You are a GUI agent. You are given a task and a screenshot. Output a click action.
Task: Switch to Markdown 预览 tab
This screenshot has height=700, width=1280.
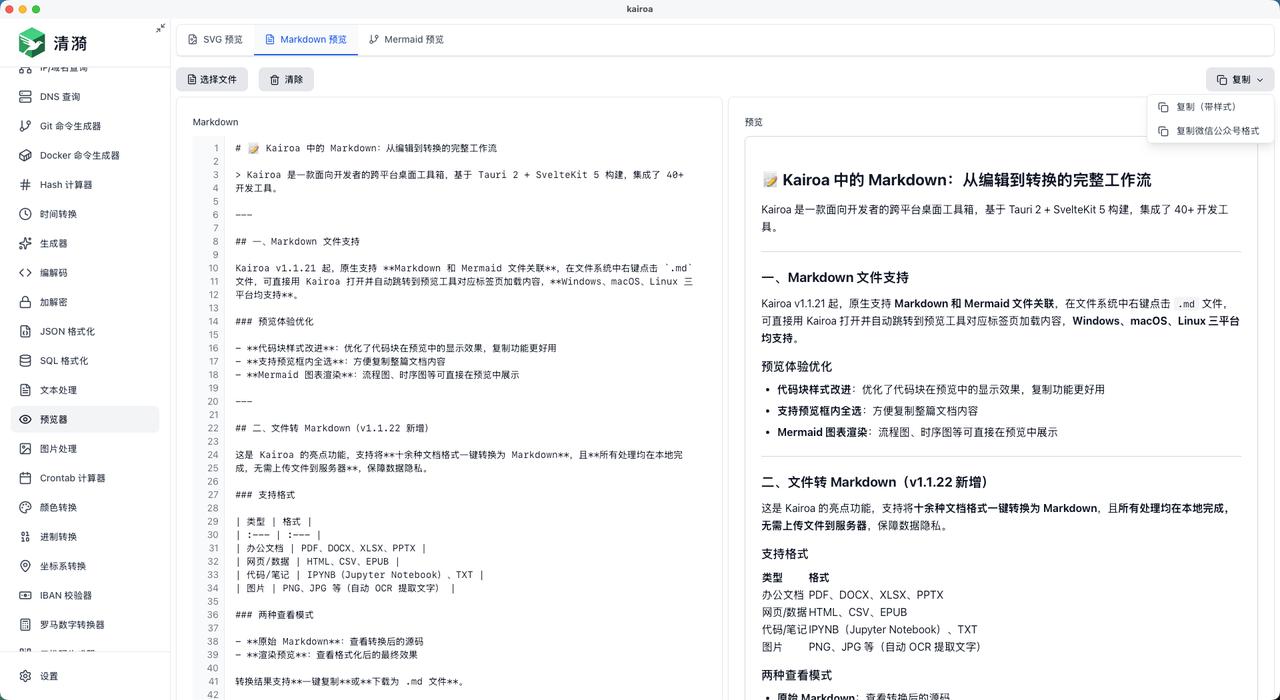coord(305,40)
